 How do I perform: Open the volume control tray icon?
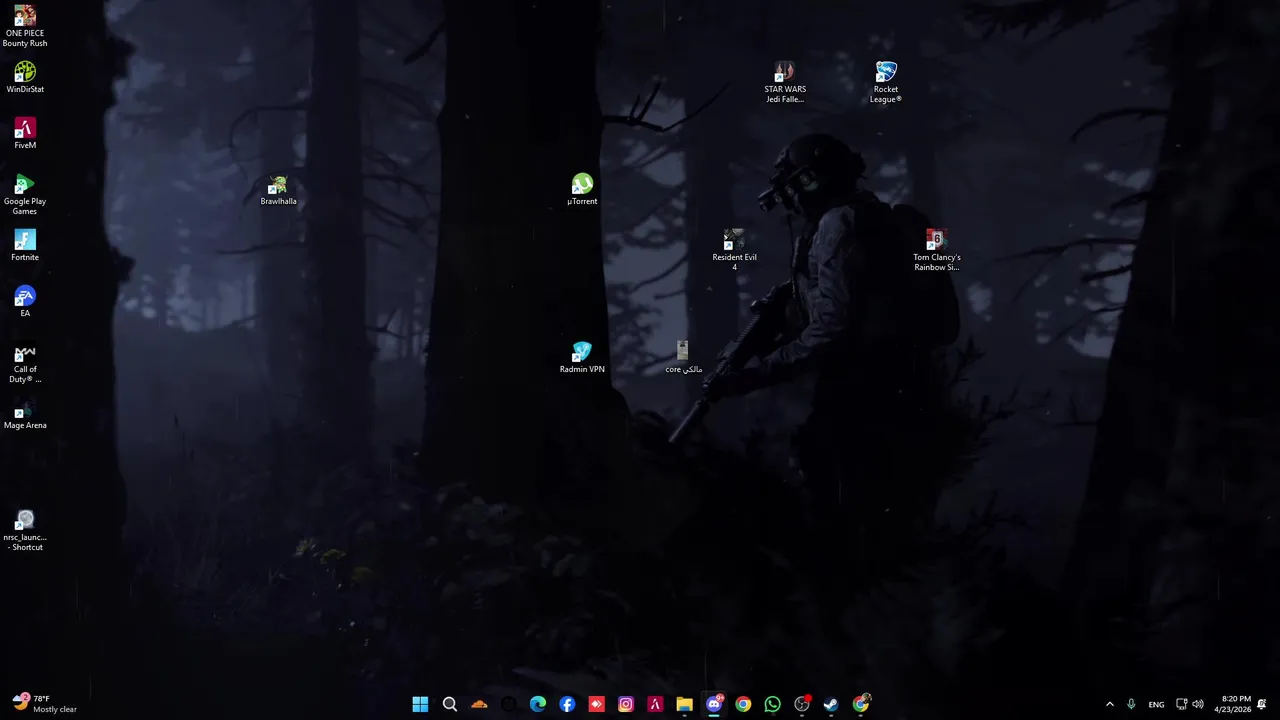(1198, 704)
